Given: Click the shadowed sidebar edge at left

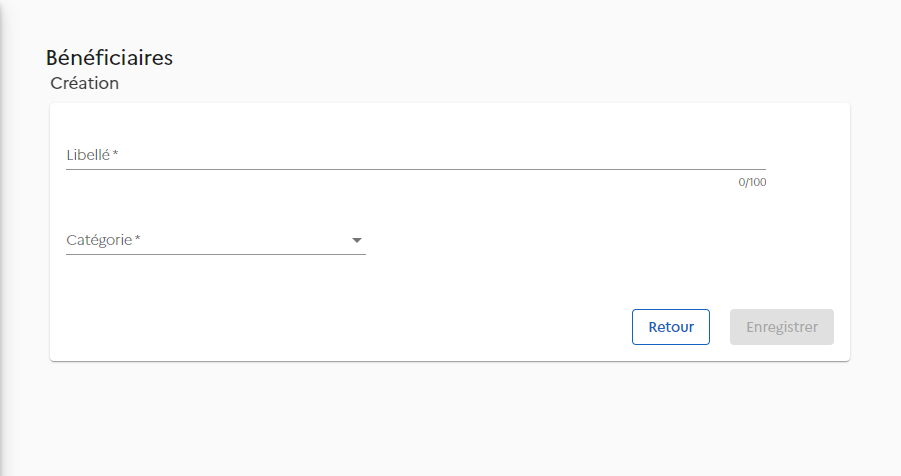Looking at the screenshot, I should coord(4,240).
